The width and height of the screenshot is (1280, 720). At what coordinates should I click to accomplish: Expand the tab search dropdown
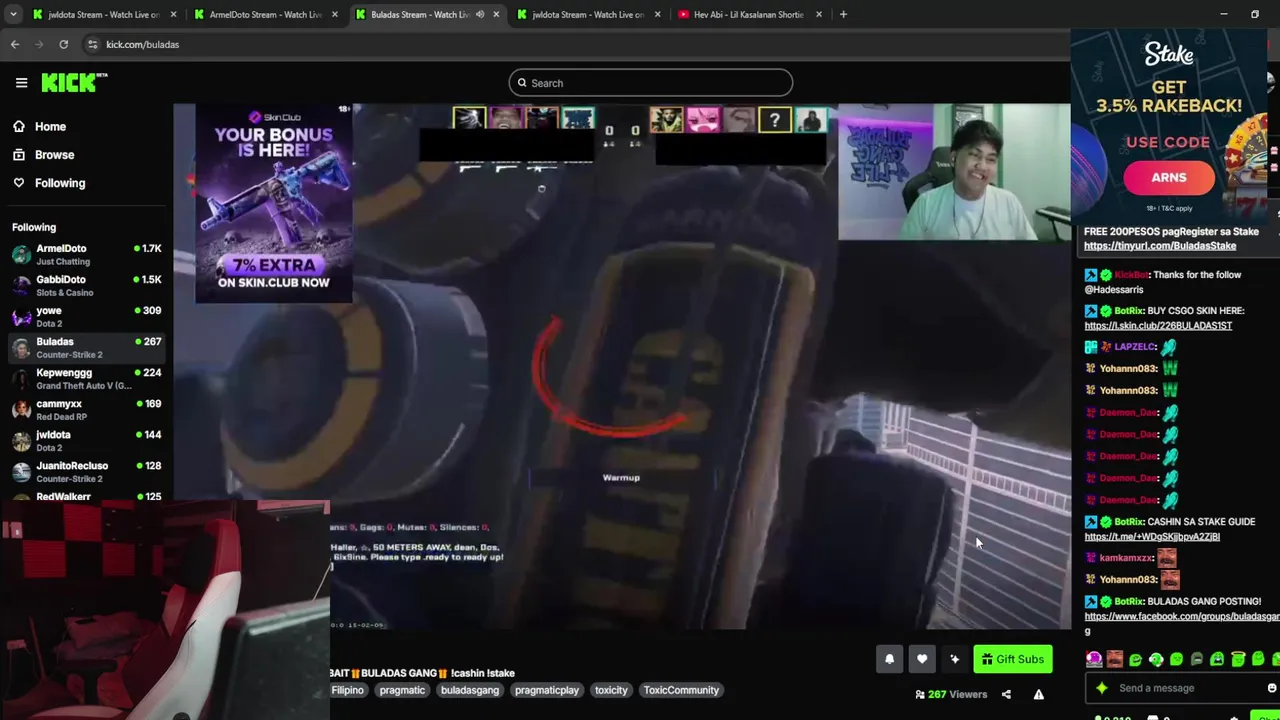pyautogui.click(x=13, y=15)
